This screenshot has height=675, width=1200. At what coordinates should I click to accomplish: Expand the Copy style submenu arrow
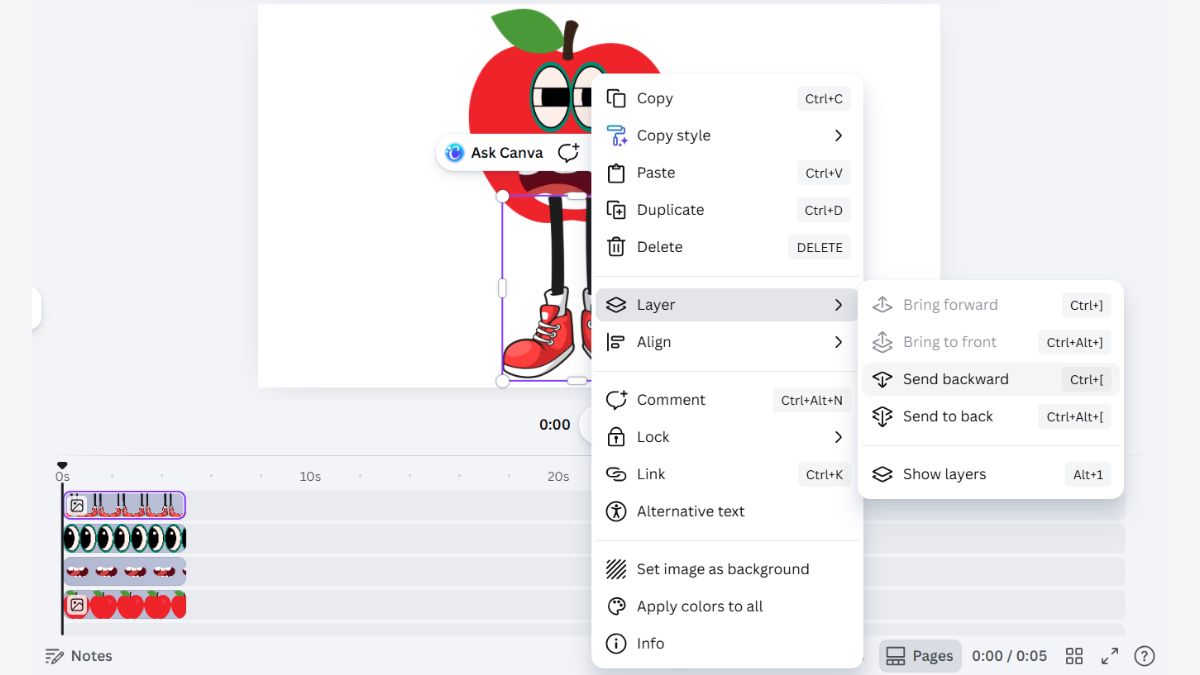[839, 135]
